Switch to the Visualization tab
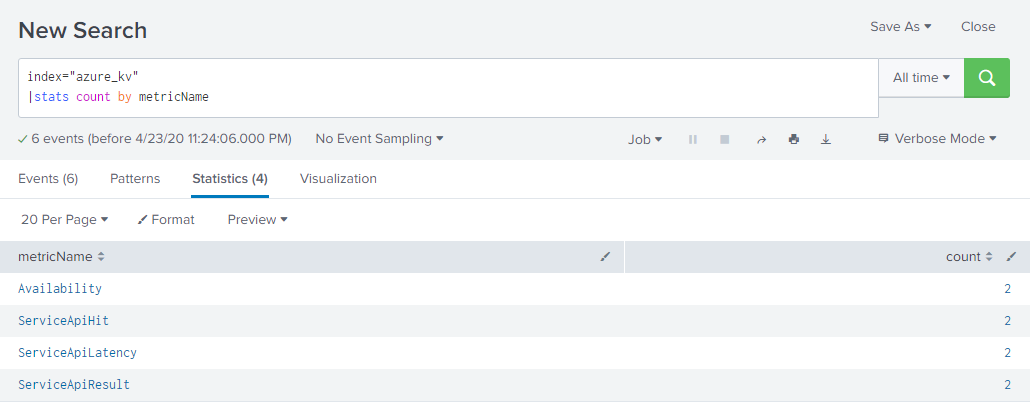1030x402 pixels. tap(338, 179)
